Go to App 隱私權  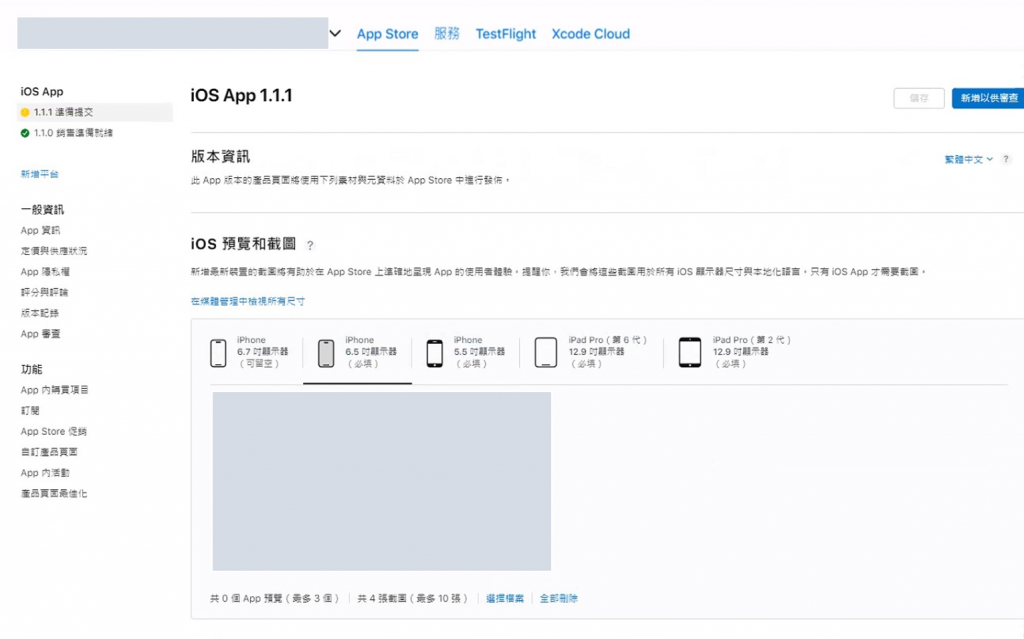click(x=44, y=272)
